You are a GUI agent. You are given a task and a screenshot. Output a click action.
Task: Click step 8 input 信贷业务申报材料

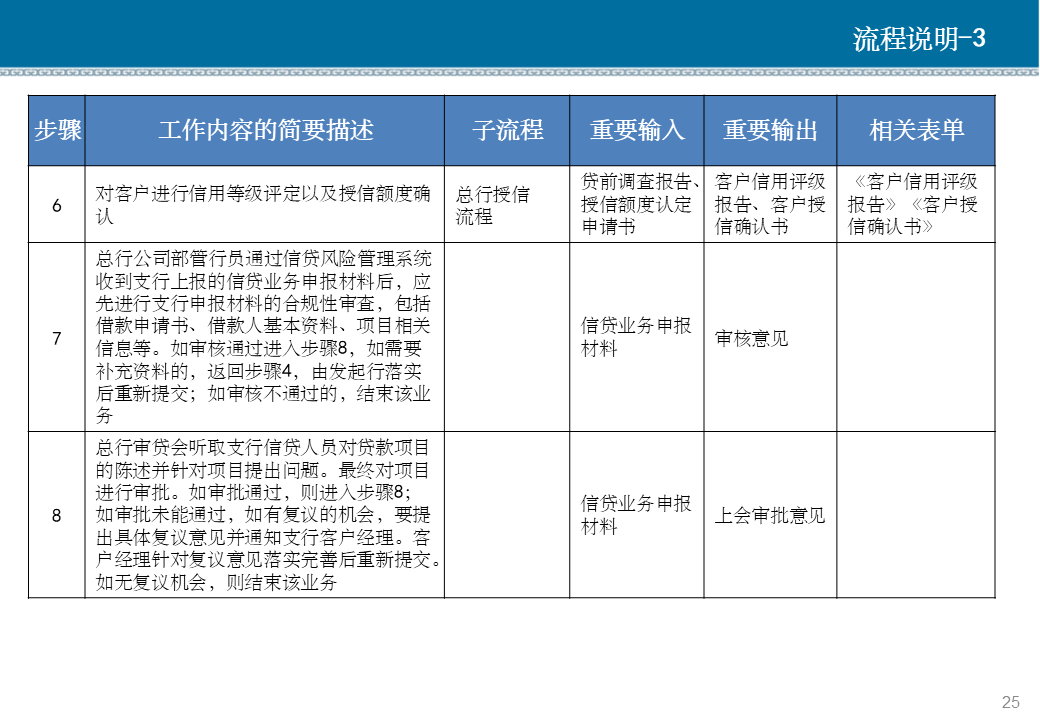[x=636, y=515]
